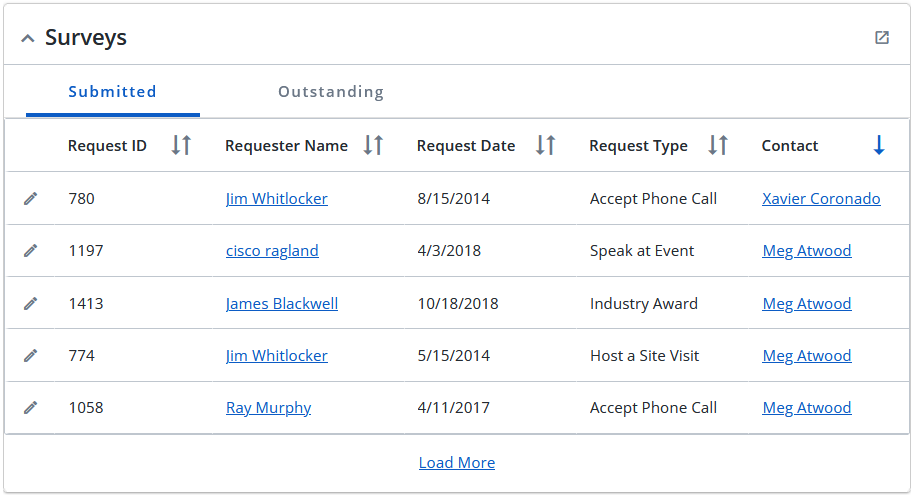Open Surveys in a new window icon
The image size is (915, 495).
click(882, 37)
